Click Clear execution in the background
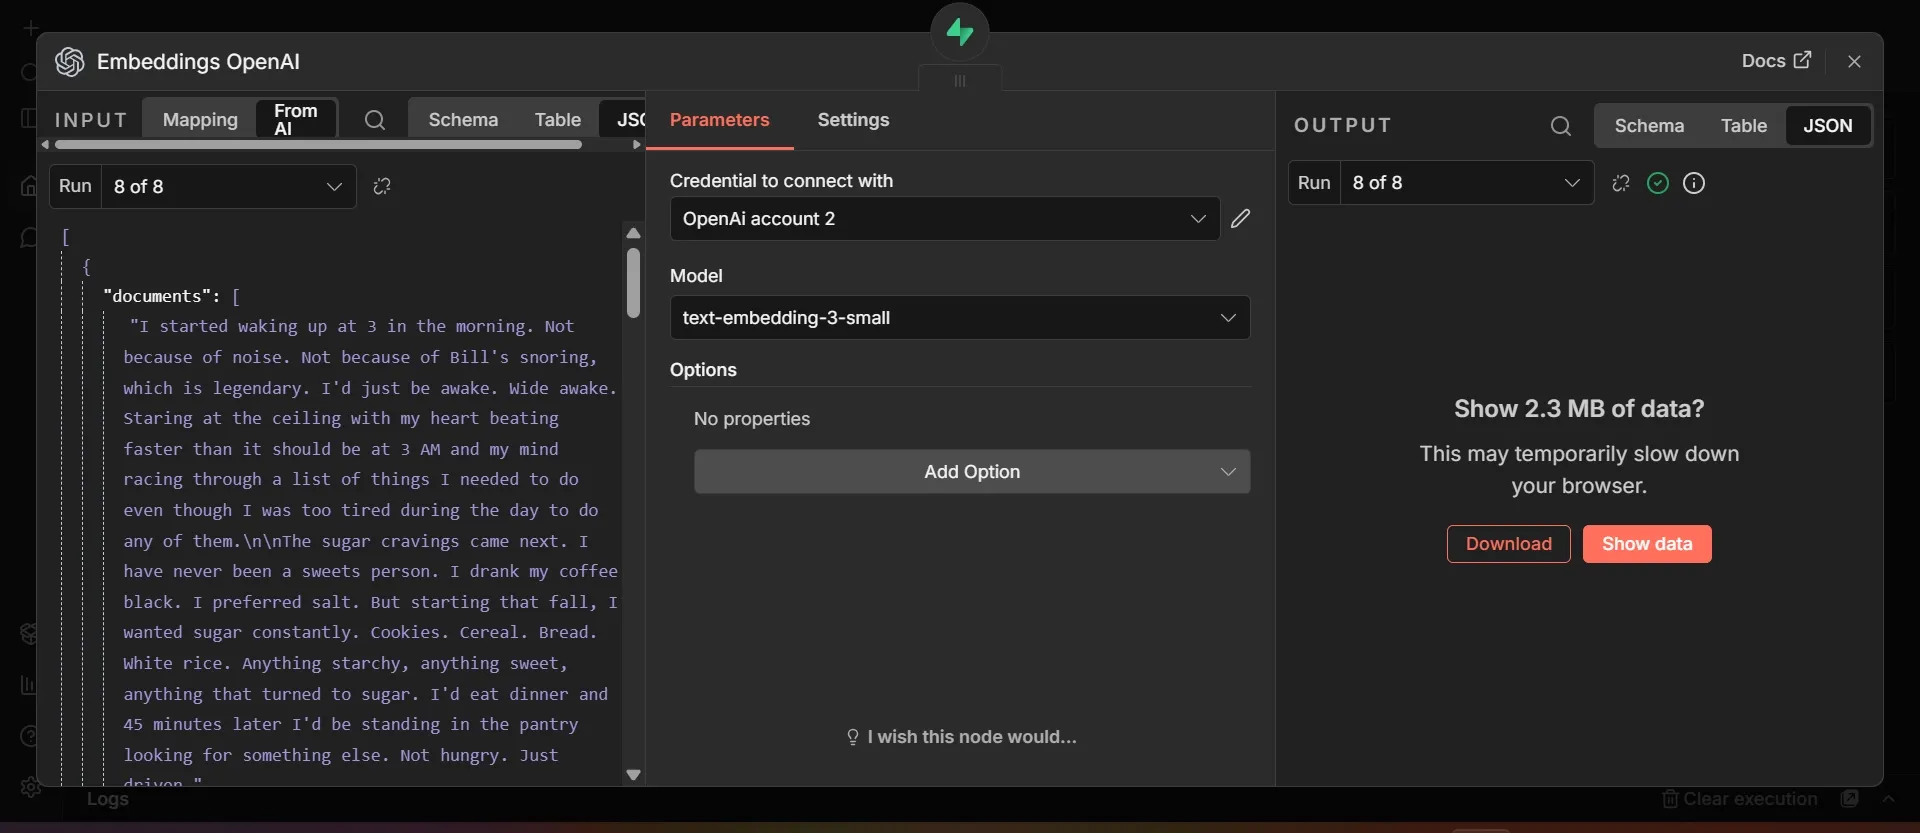The width and height of the screenshot is (1920, 833). point(1740,799)
